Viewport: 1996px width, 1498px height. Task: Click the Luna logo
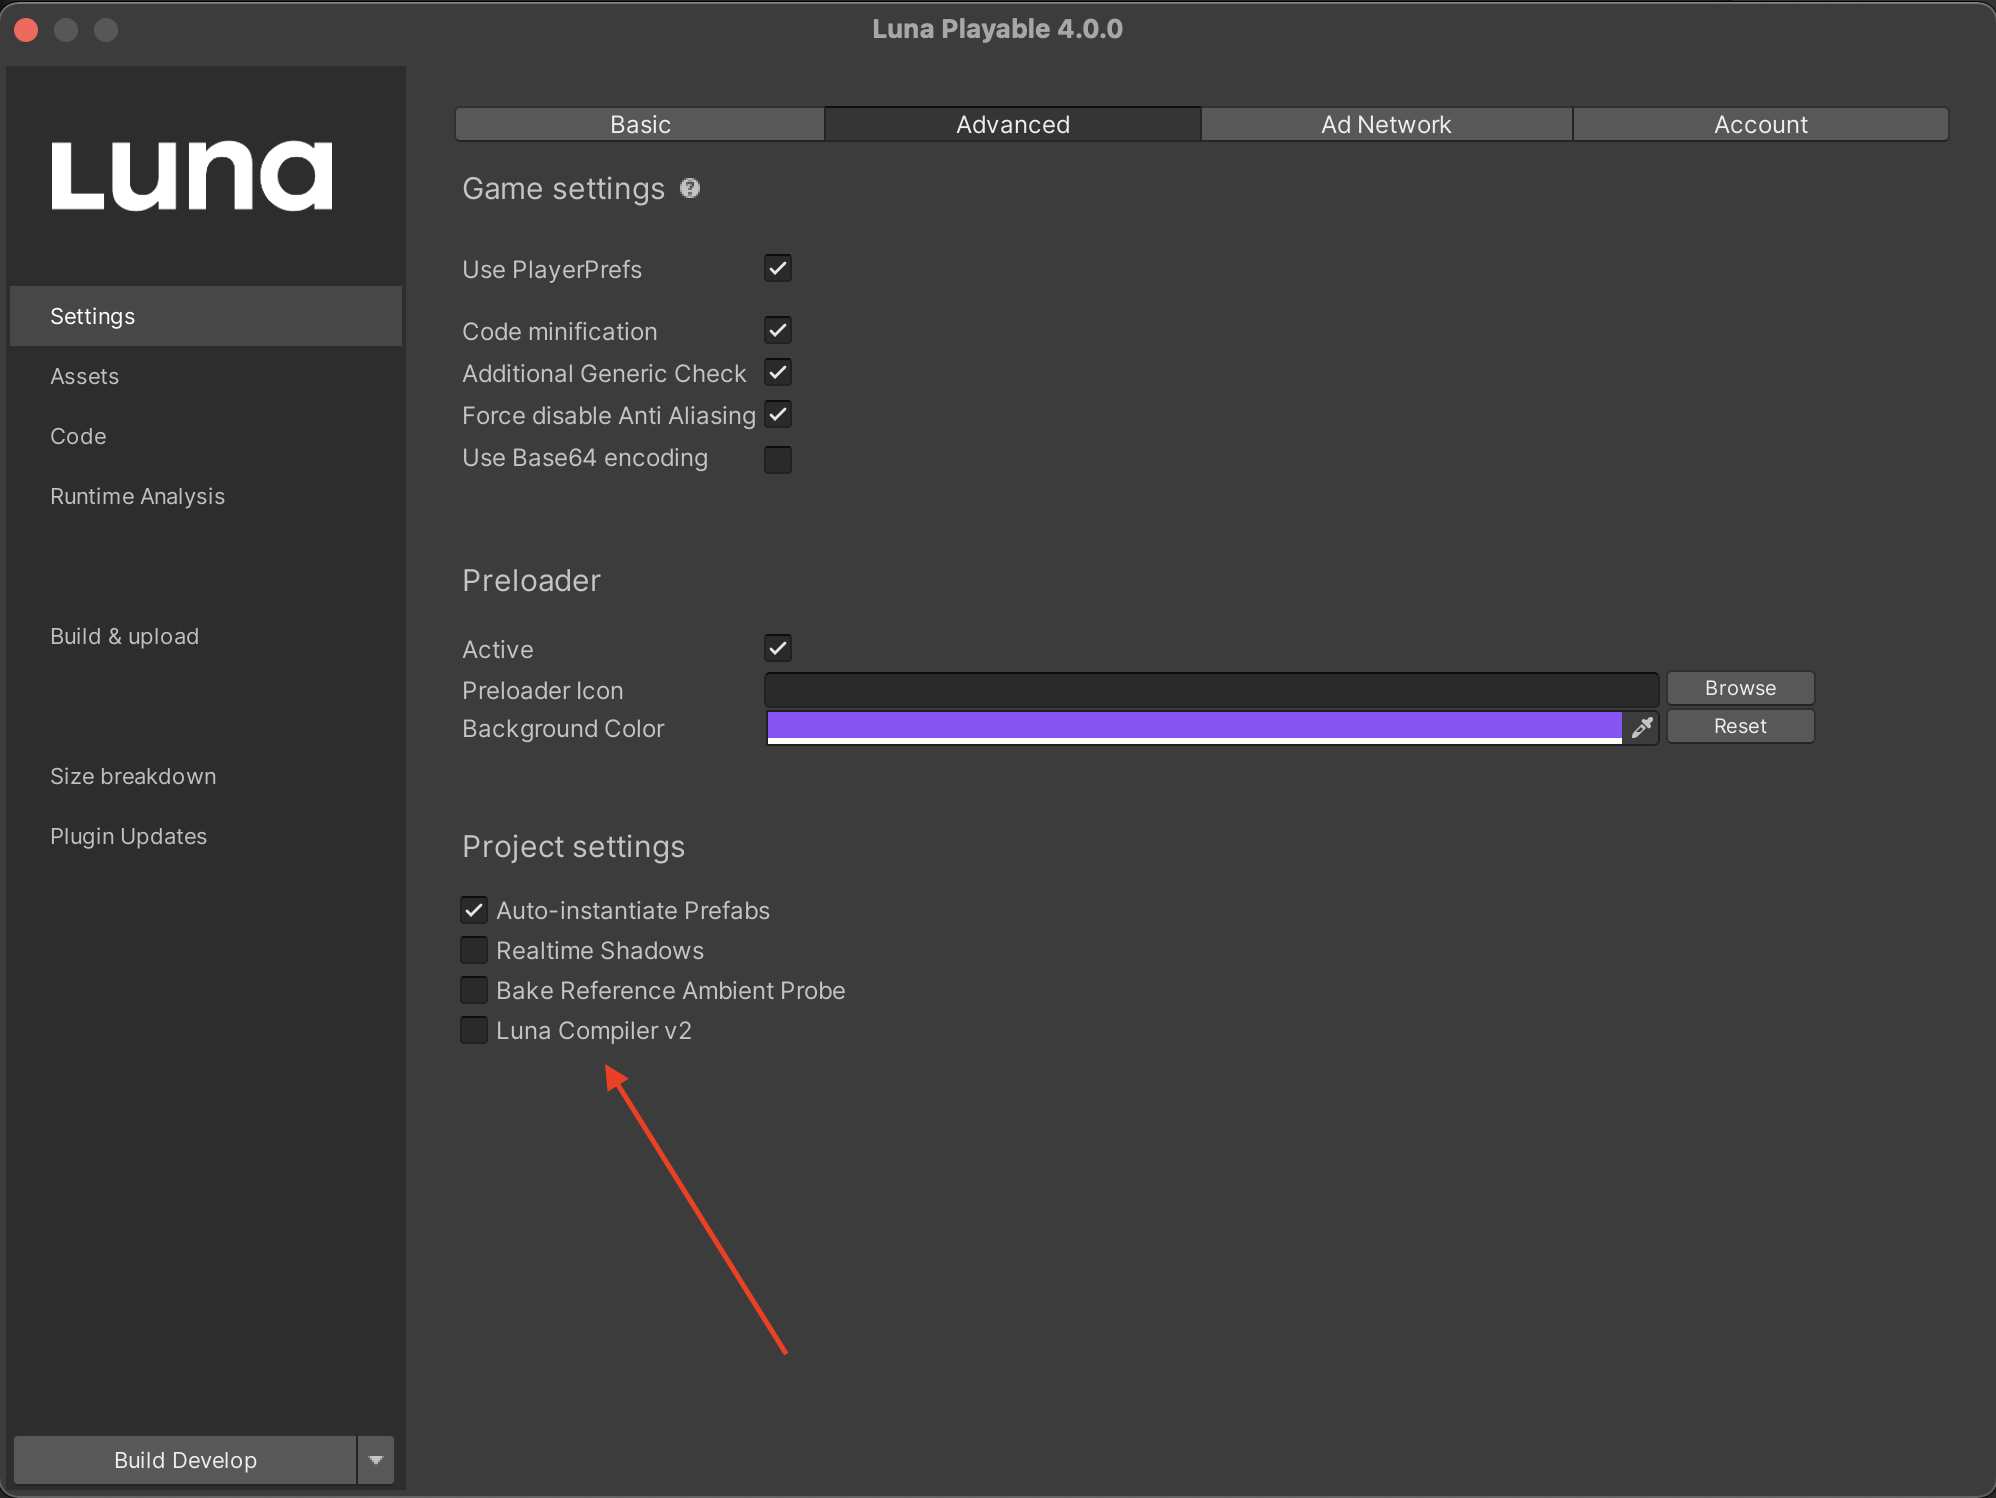pos(192,176)
